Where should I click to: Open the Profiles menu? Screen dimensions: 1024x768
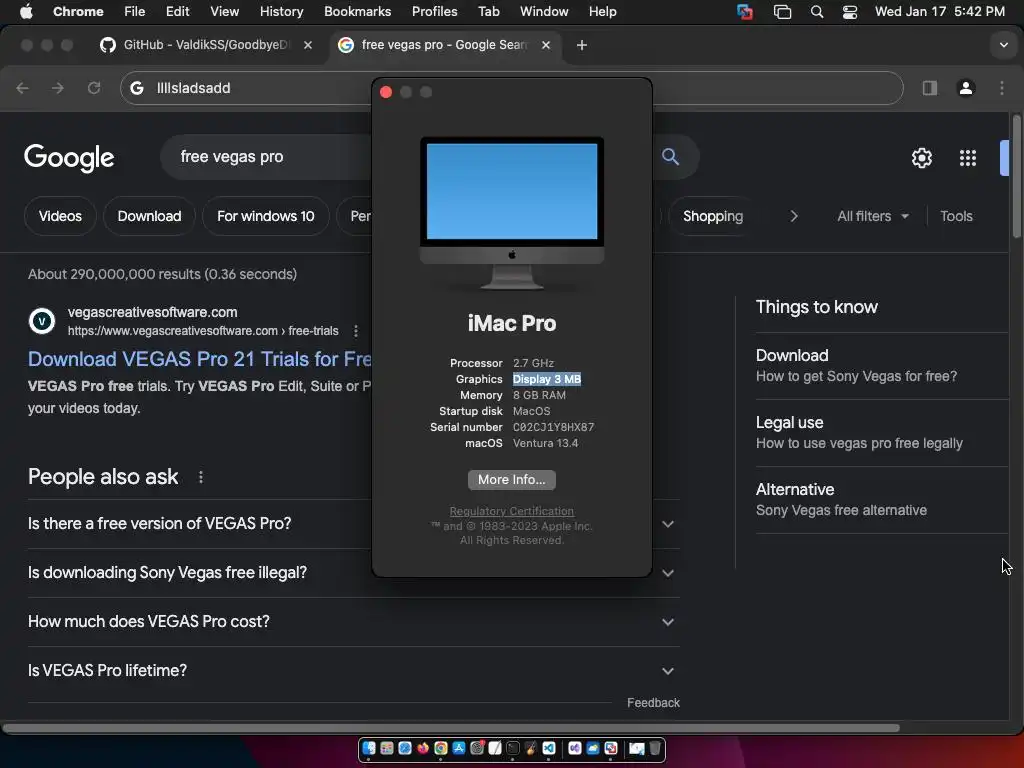[x=434, y=12]
